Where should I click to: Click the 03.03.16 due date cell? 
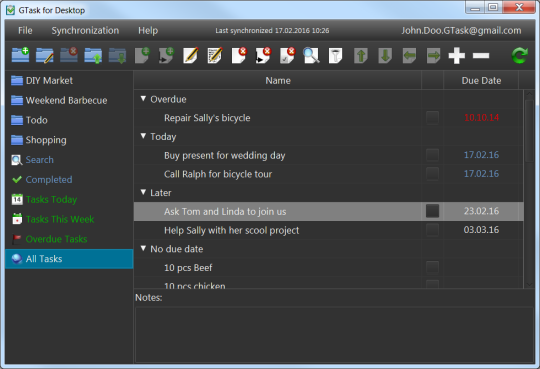481,230
